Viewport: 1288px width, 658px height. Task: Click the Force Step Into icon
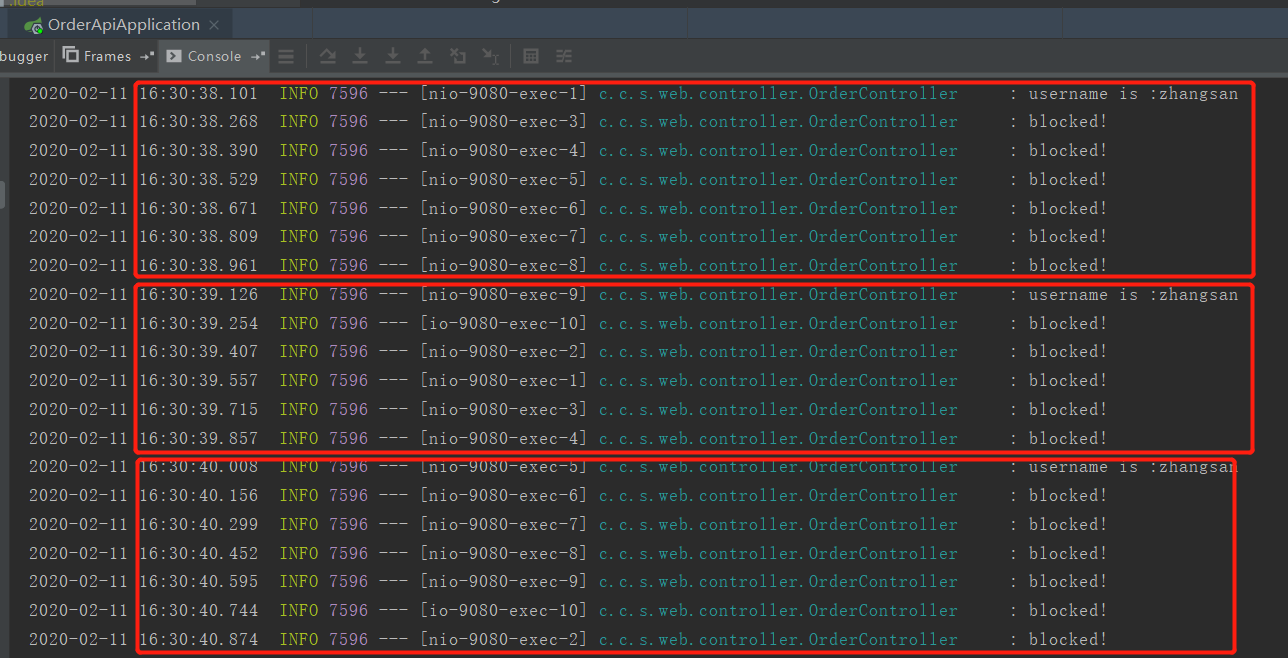pos(393,56)
